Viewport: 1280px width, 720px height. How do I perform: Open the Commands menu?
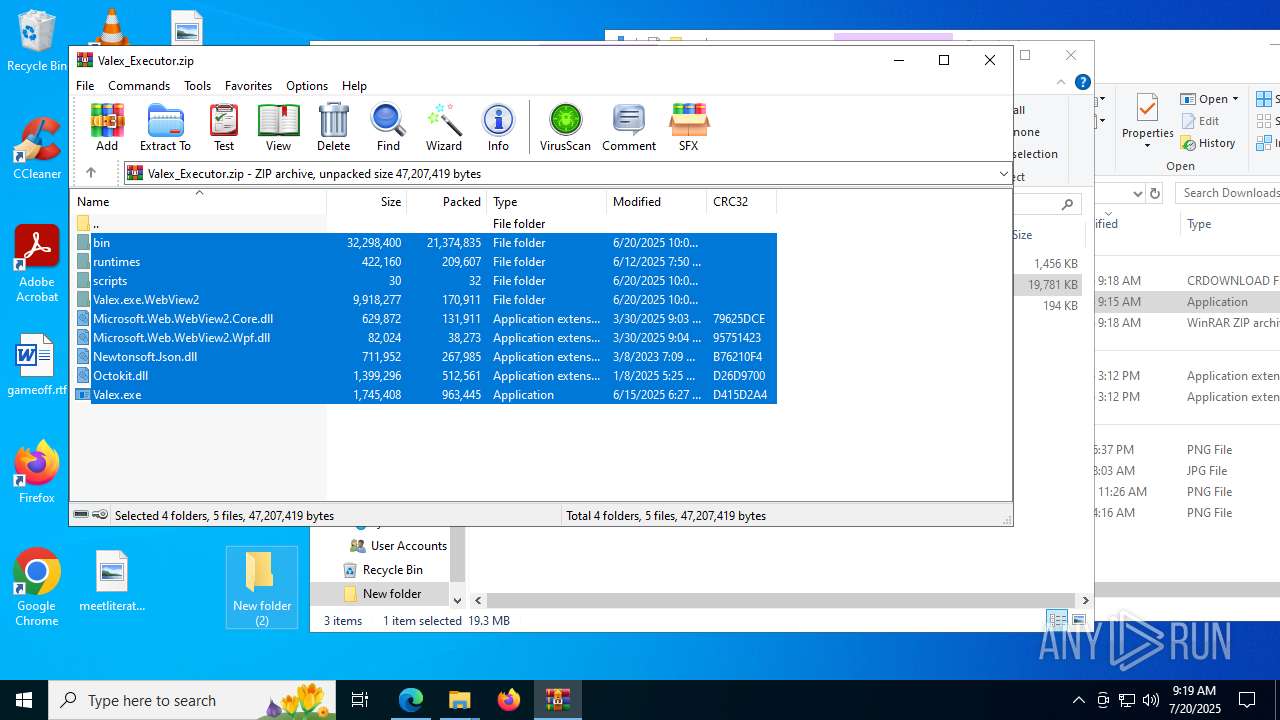point(139,86)
